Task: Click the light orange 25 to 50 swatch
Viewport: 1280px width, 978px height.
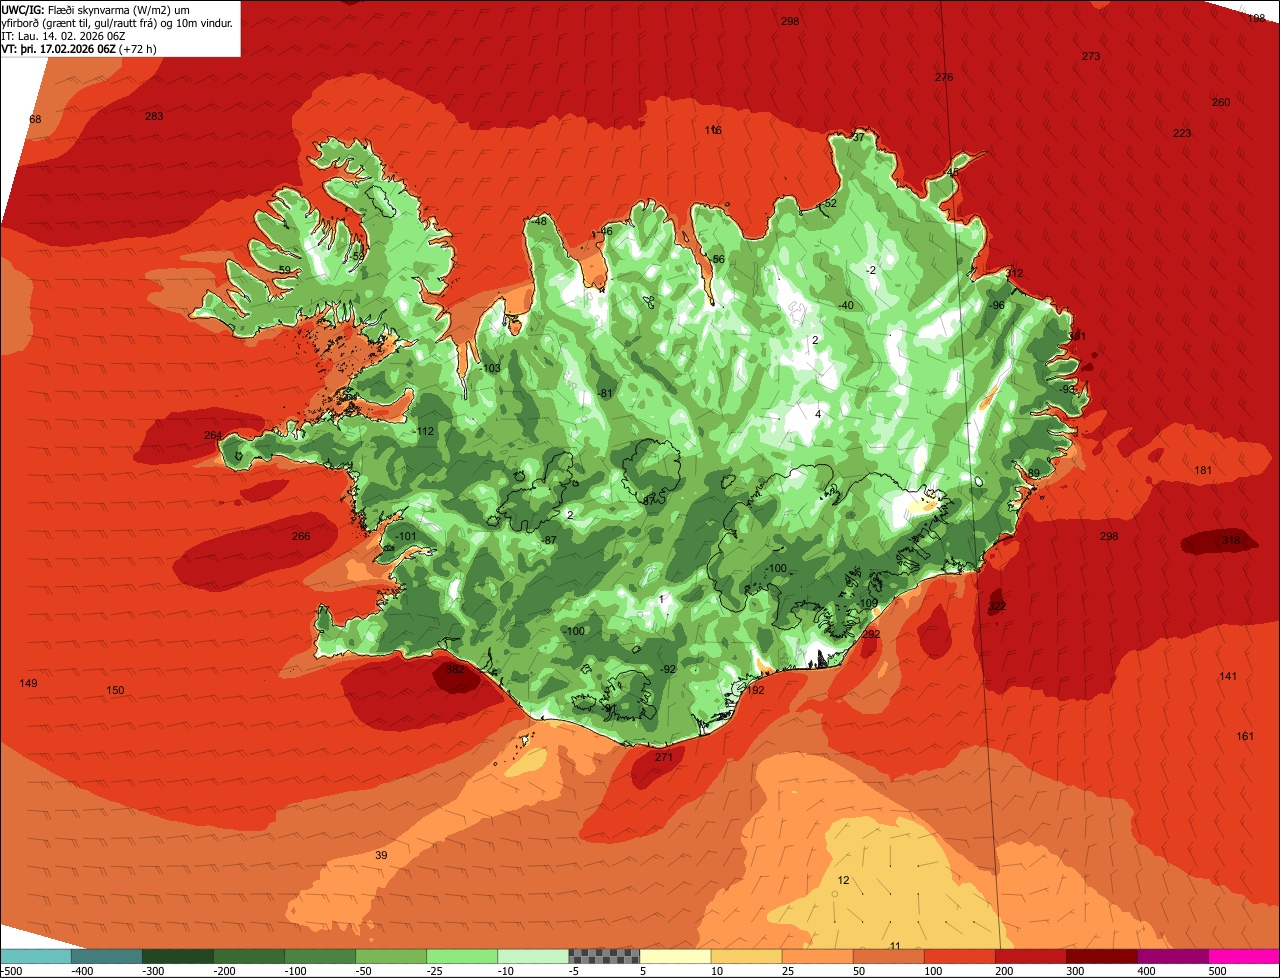Action: point(816,956)
